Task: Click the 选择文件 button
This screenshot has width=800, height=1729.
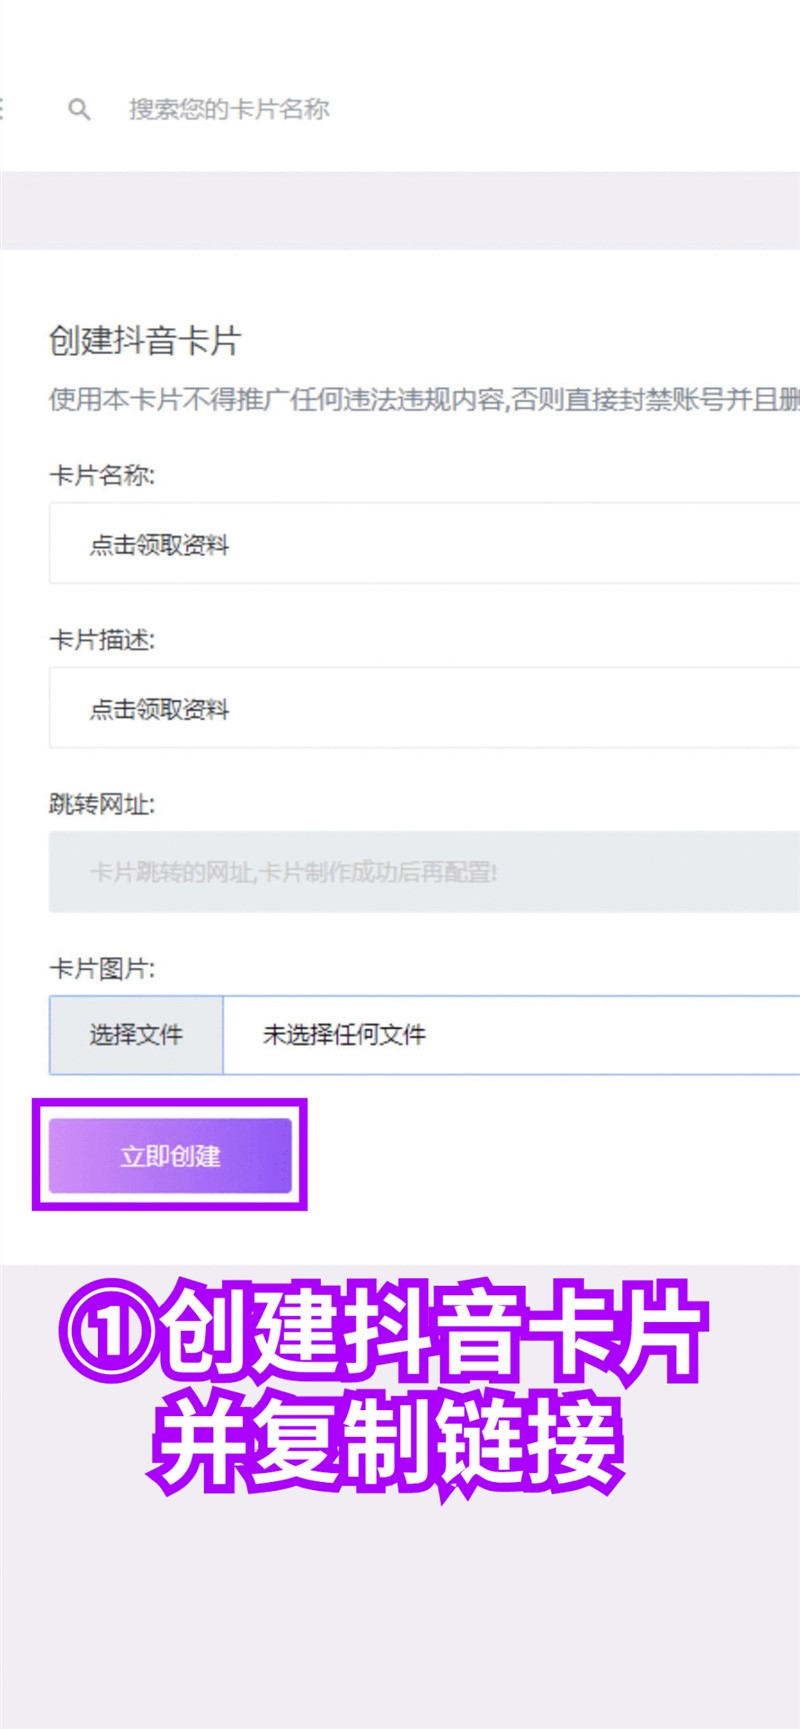Action: 136,1035
